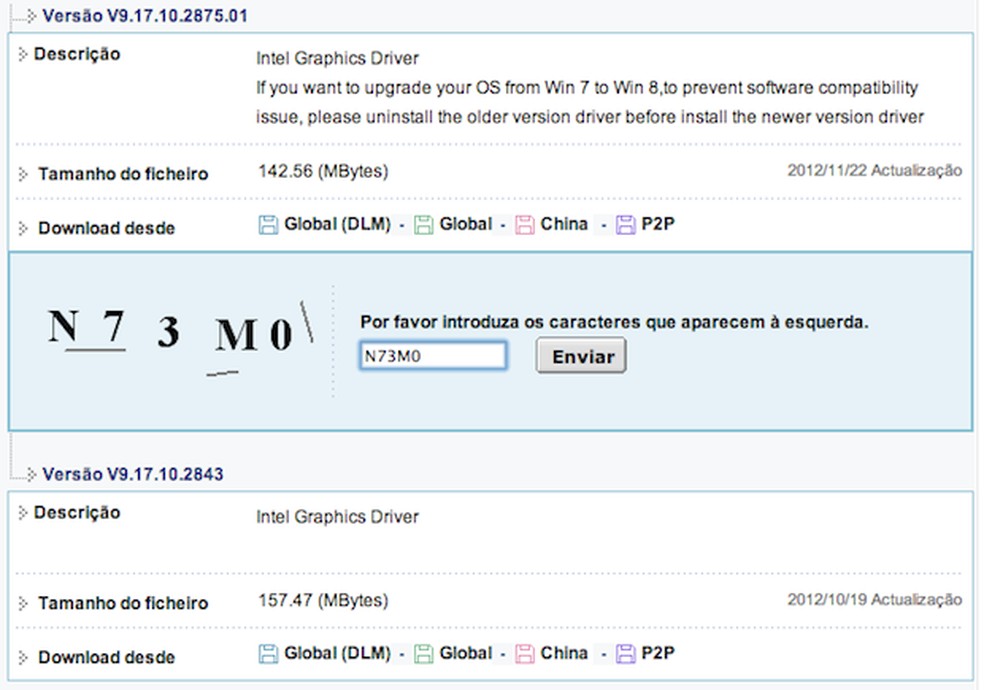
Task: Click the 2012/10/19 Actualização date
Action: (x=874, y=600)
